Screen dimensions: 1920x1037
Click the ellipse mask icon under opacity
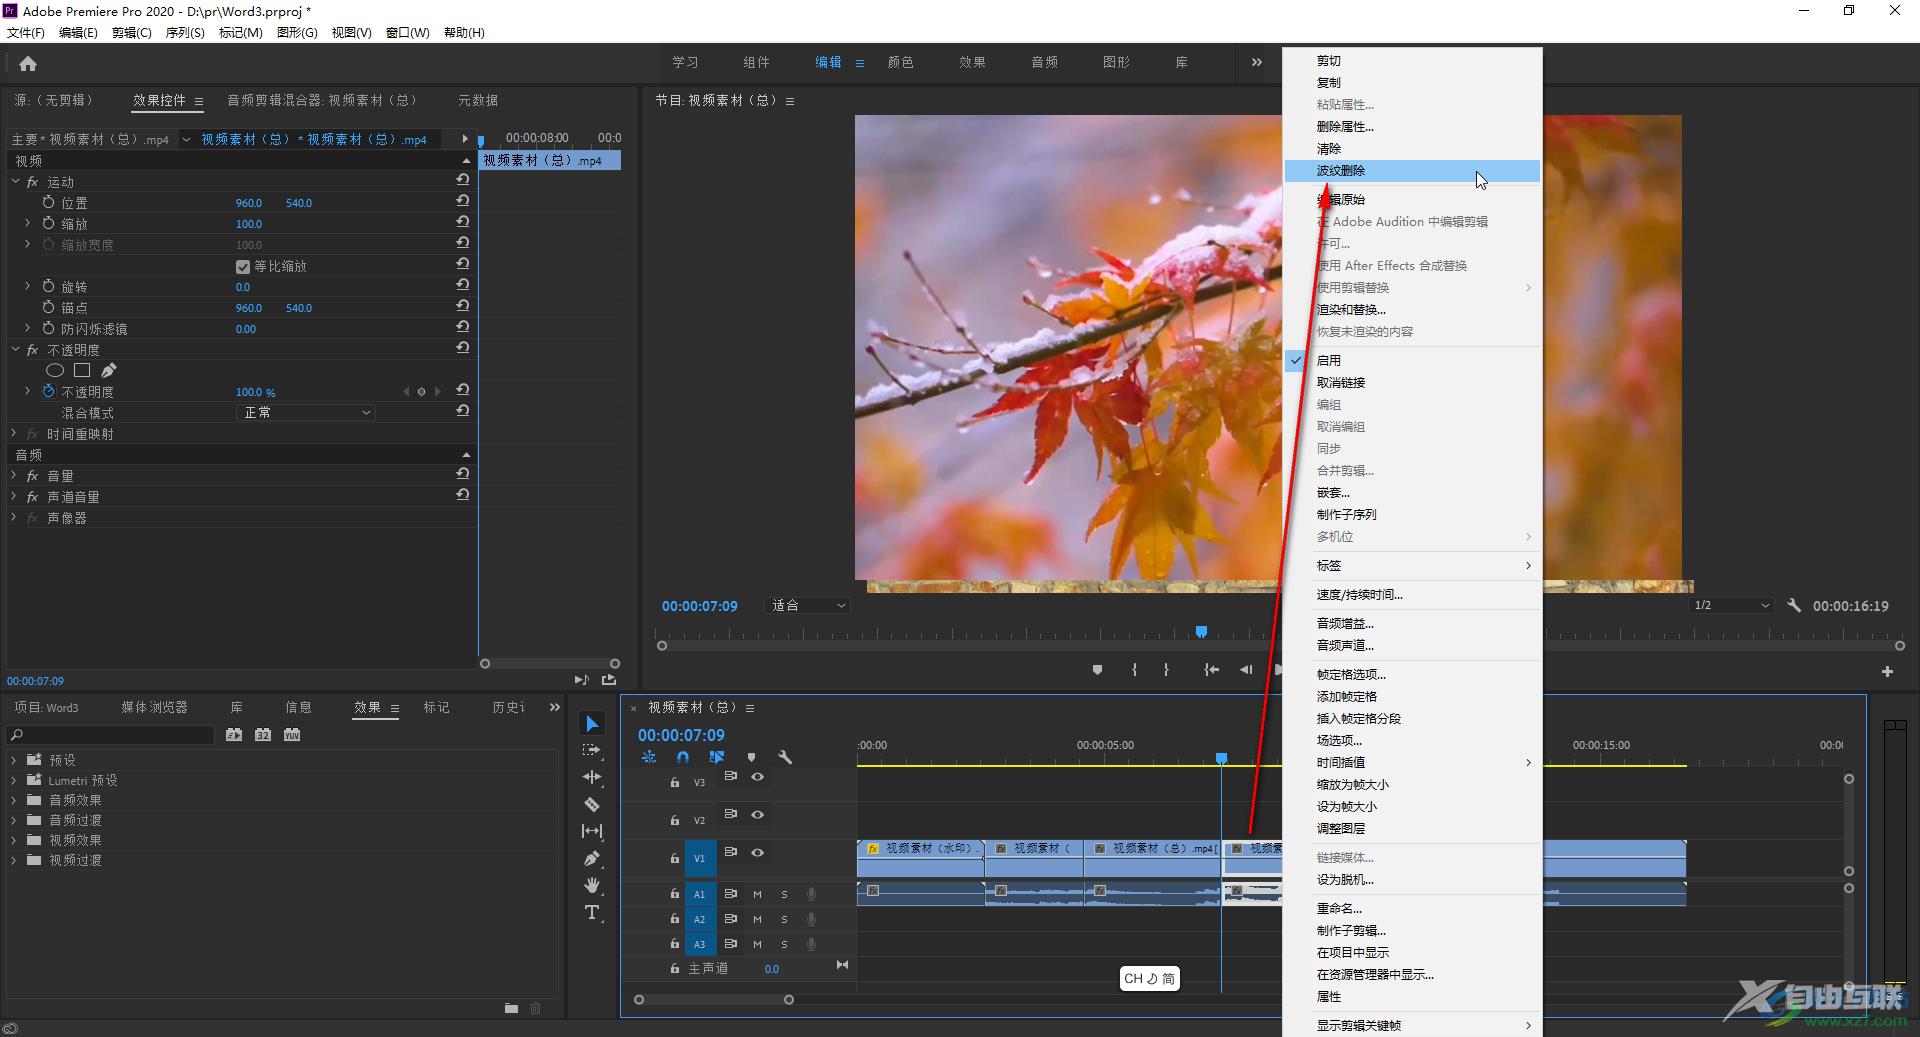(55, 370)
